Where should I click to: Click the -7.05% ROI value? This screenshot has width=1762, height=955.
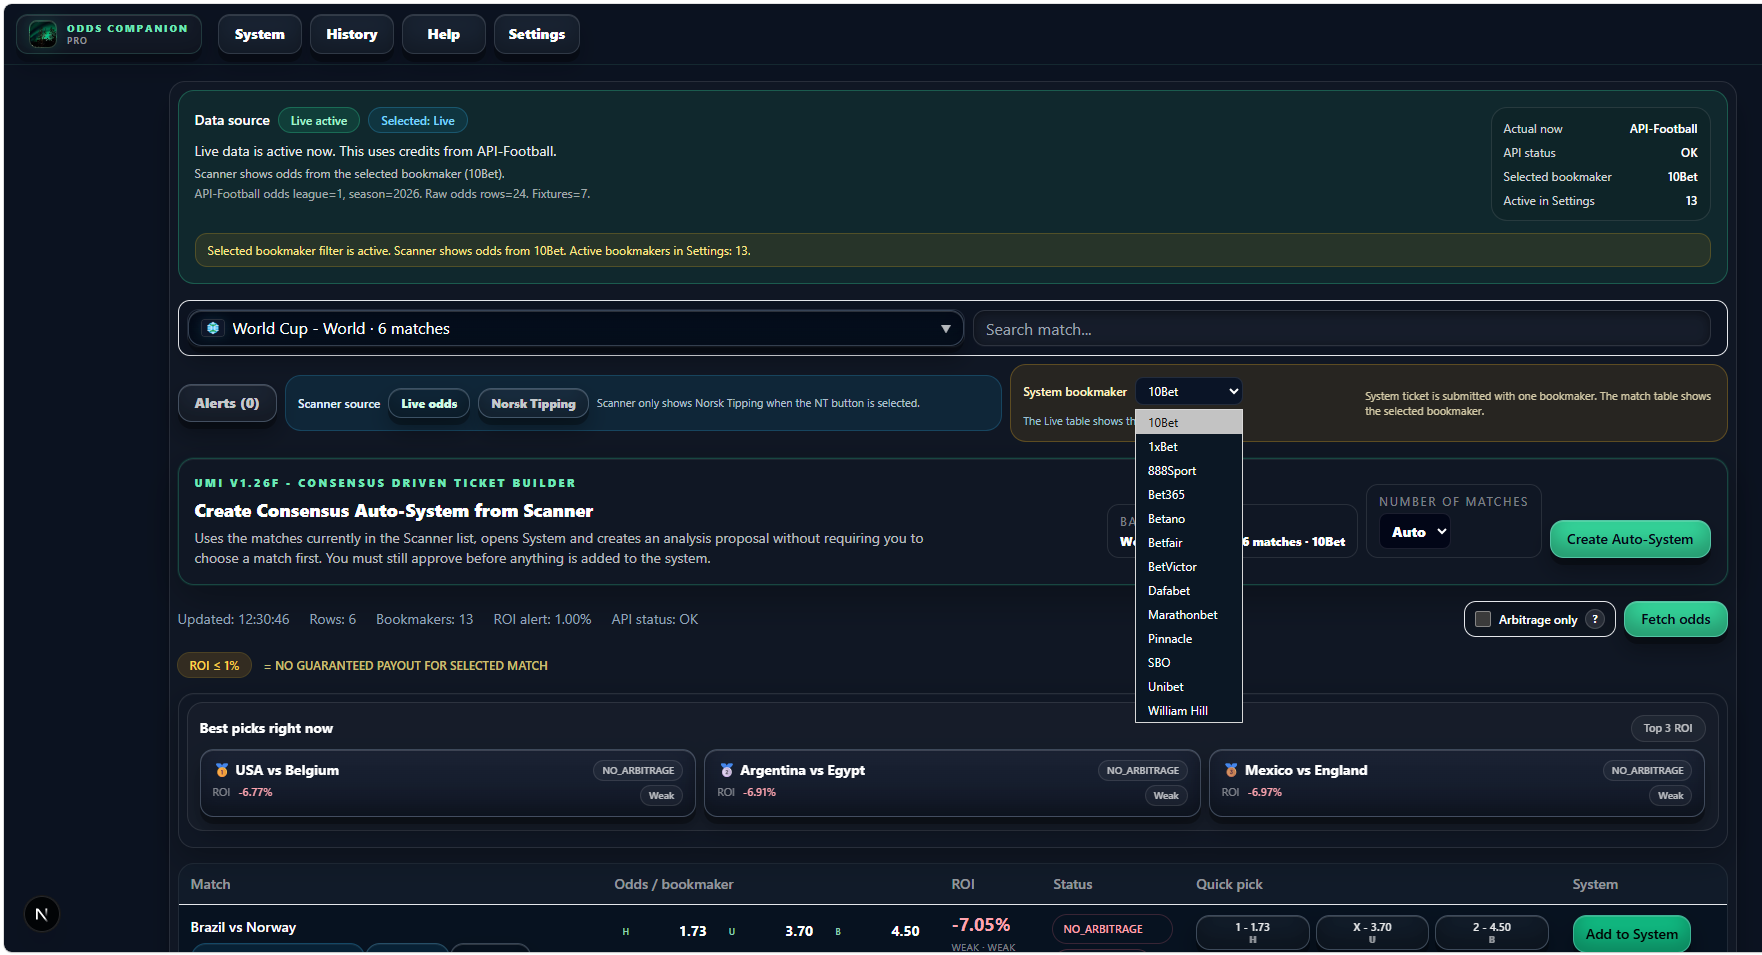(981, 925)
